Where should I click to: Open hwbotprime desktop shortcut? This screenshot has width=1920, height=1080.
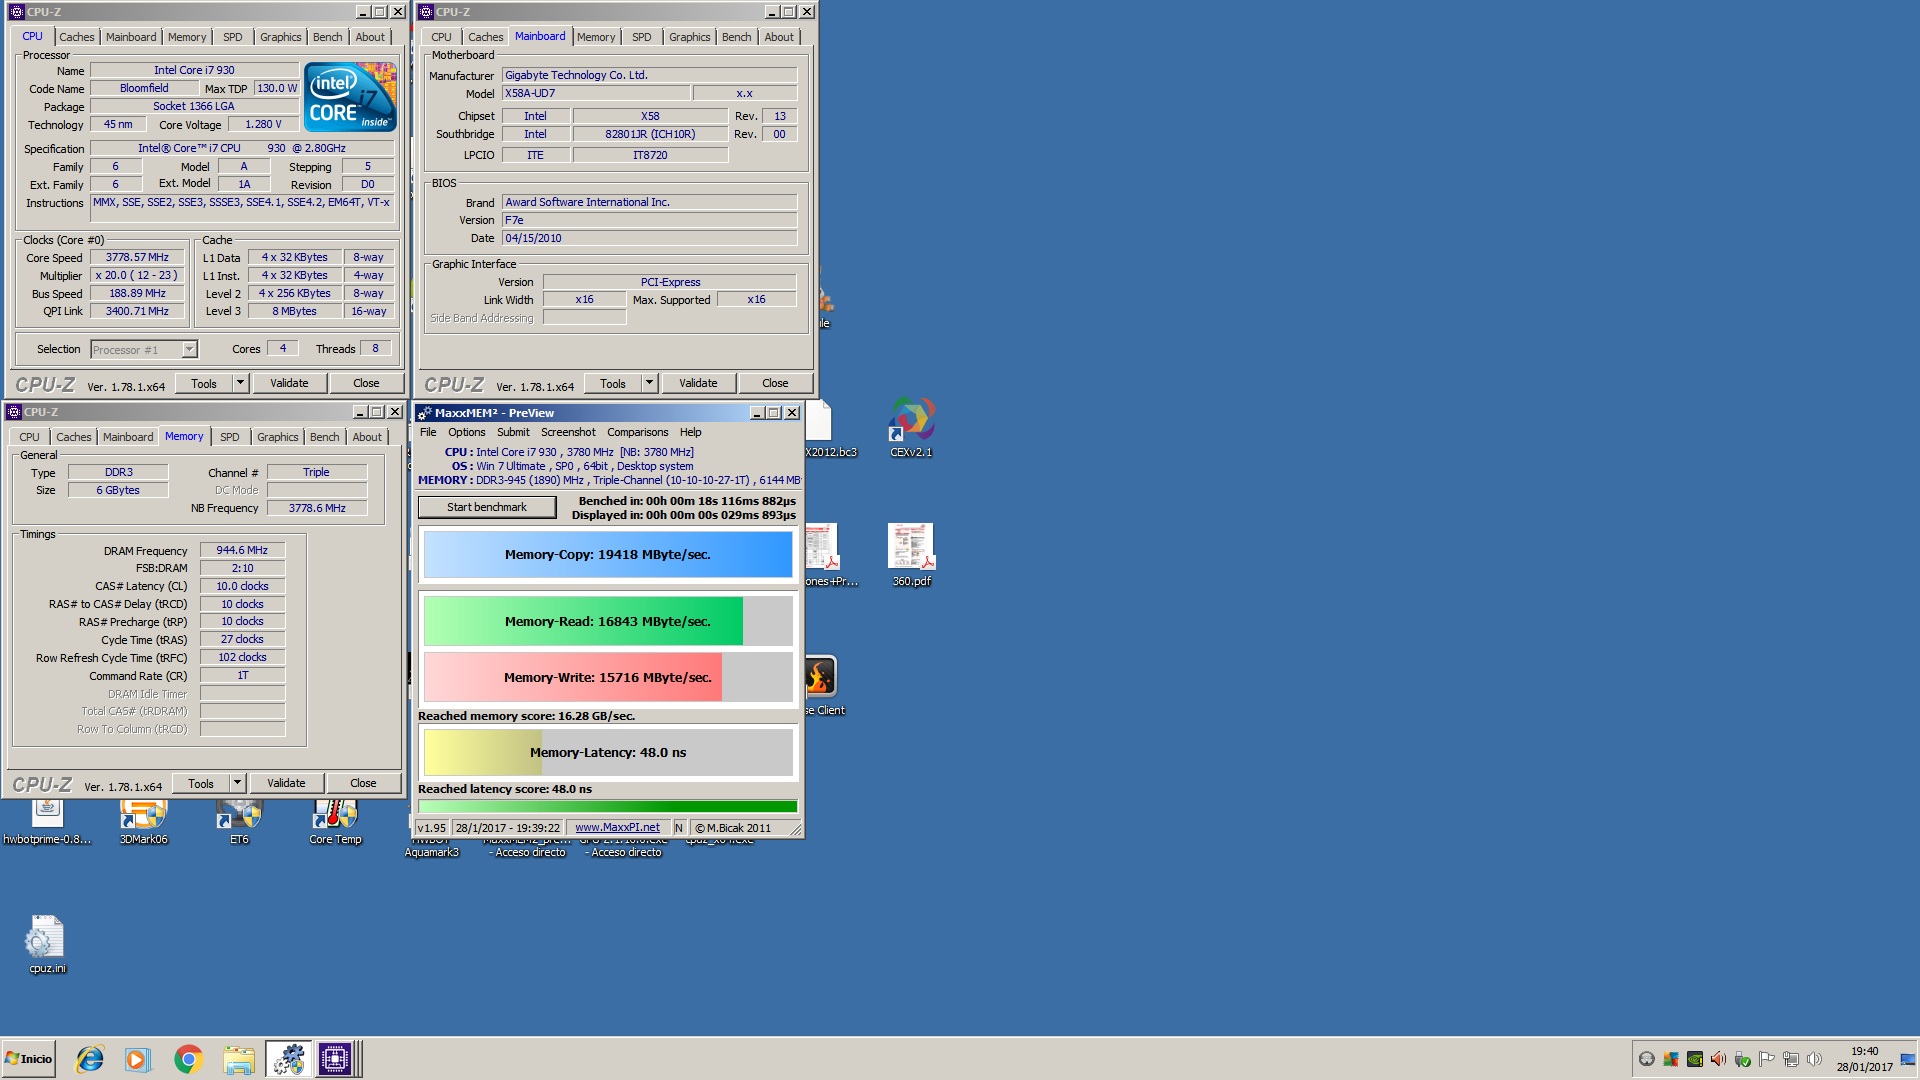47,822
